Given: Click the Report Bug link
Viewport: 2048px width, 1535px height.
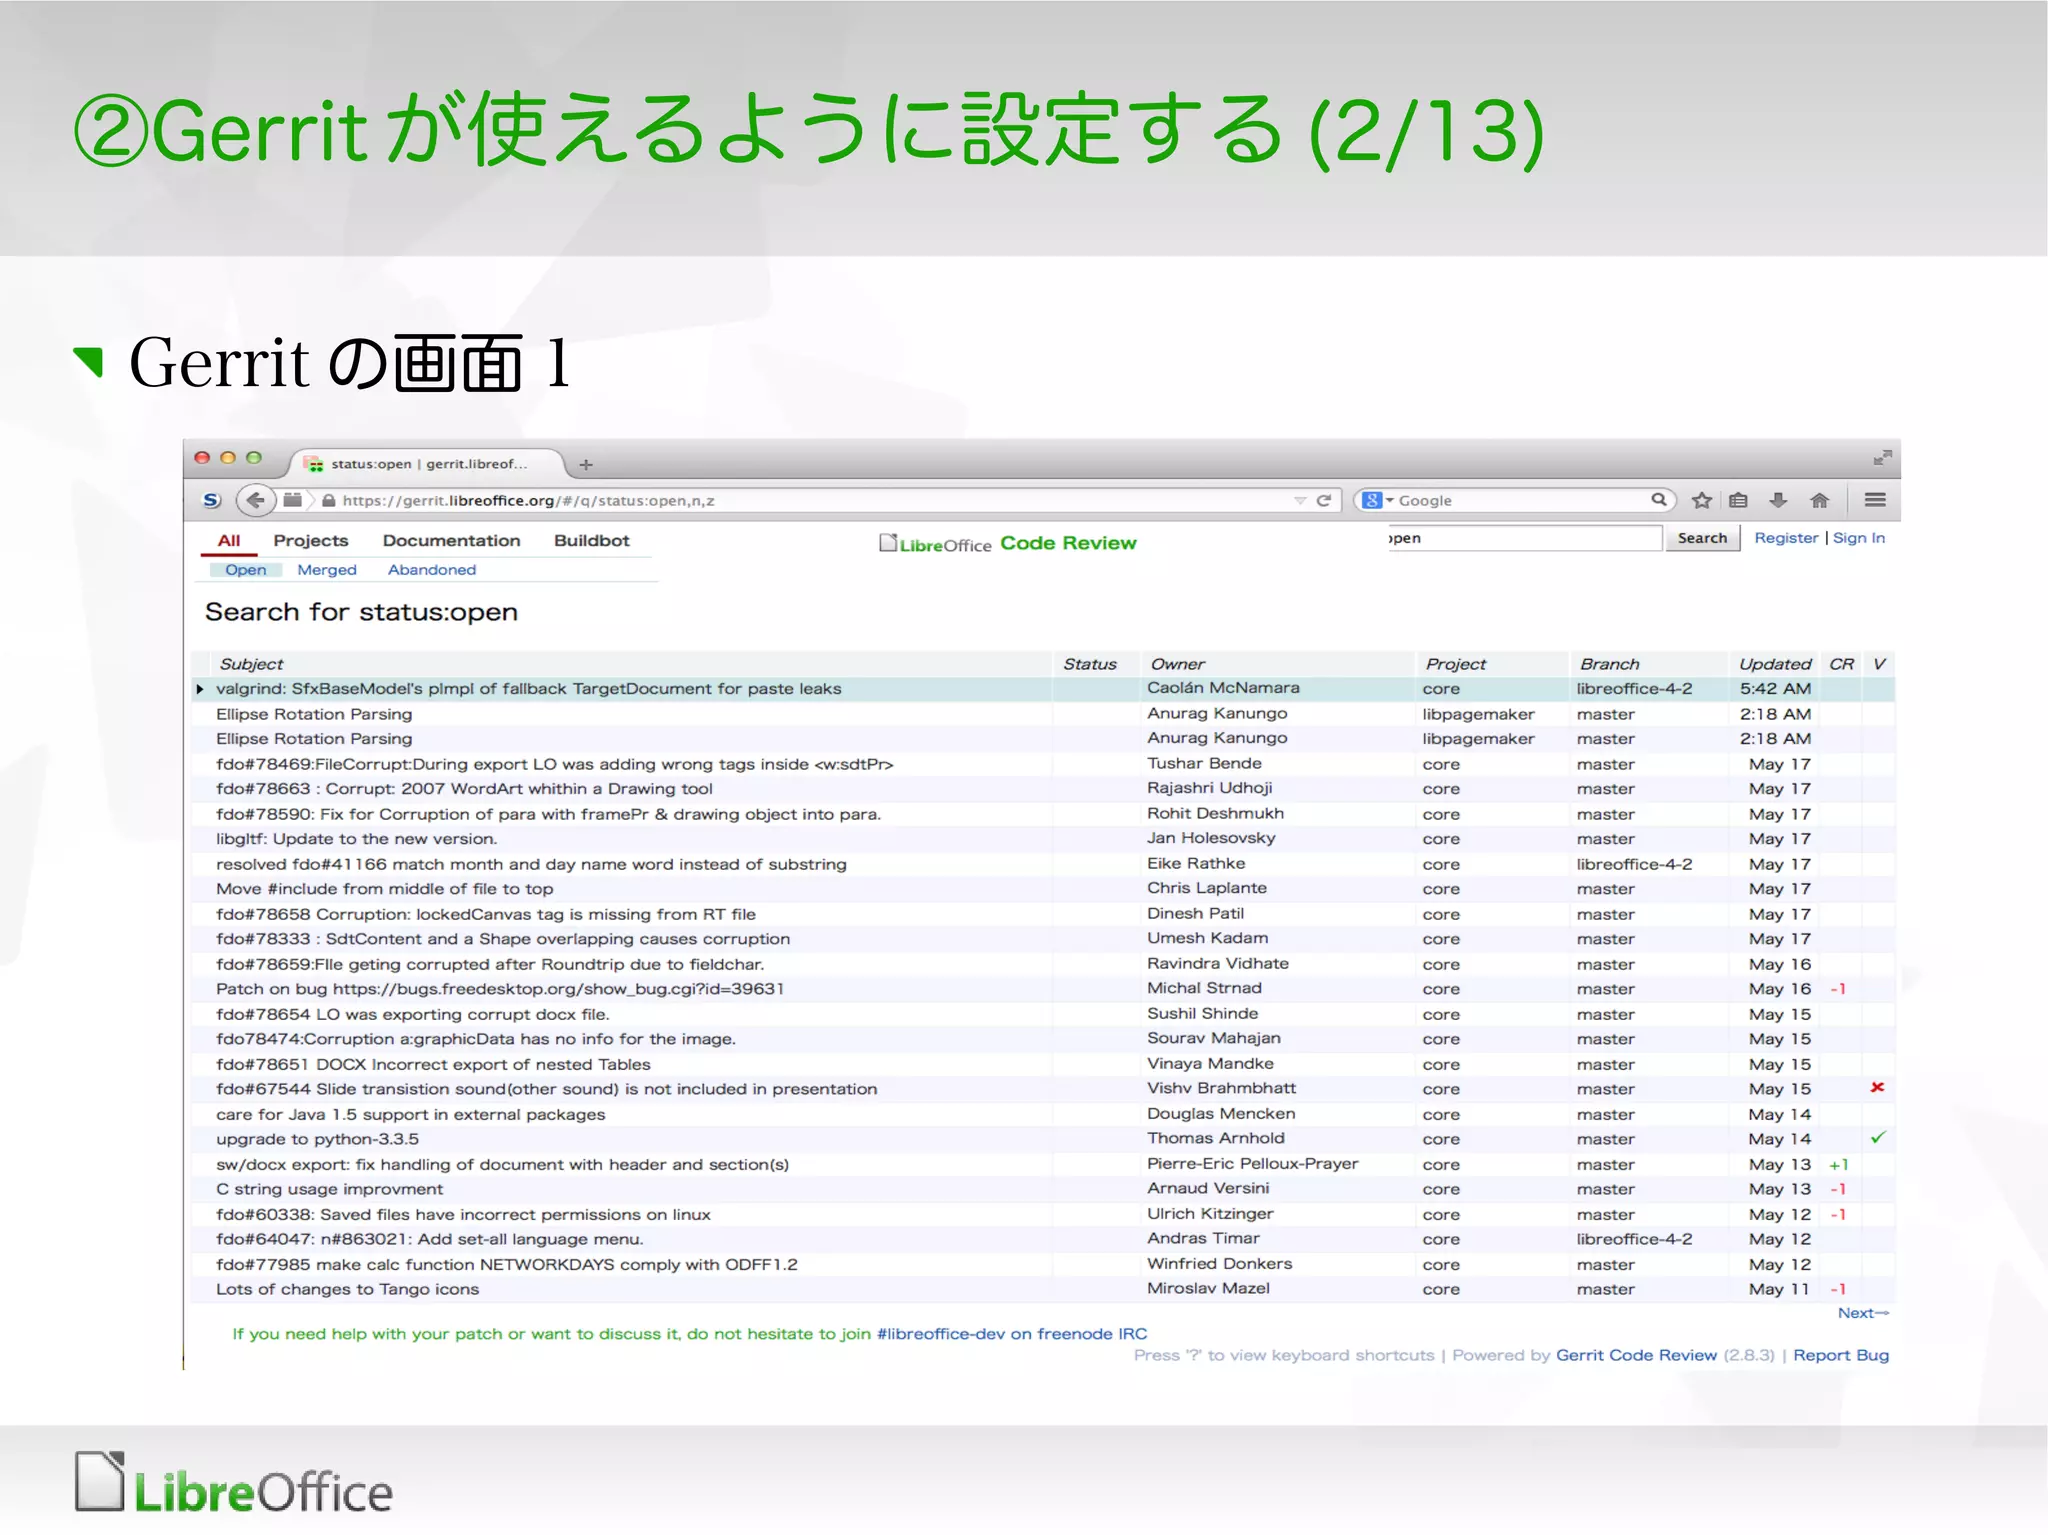Looking at the screenshot, I should (1841, 1355).
